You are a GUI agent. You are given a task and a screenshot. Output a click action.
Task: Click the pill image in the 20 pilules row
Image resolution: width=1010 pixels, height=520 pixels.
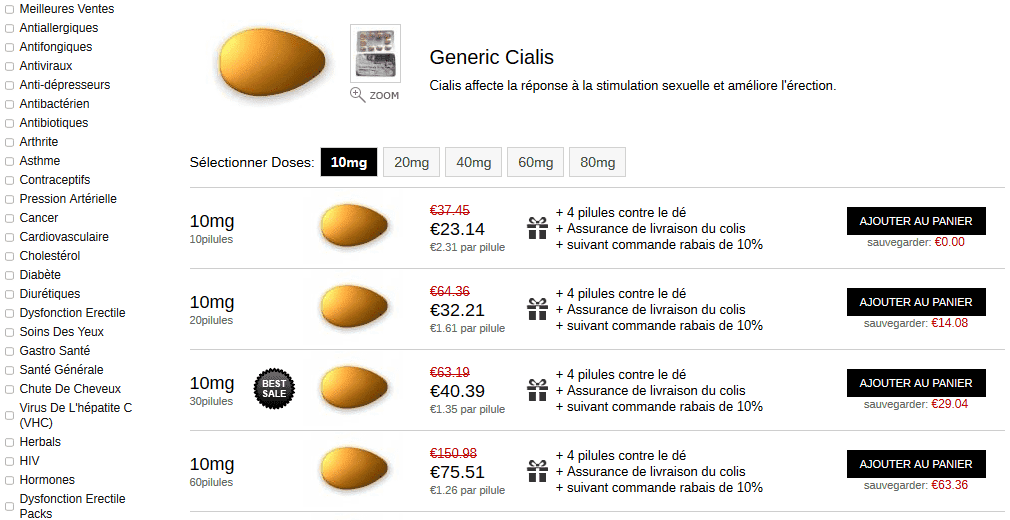[354, 306]
